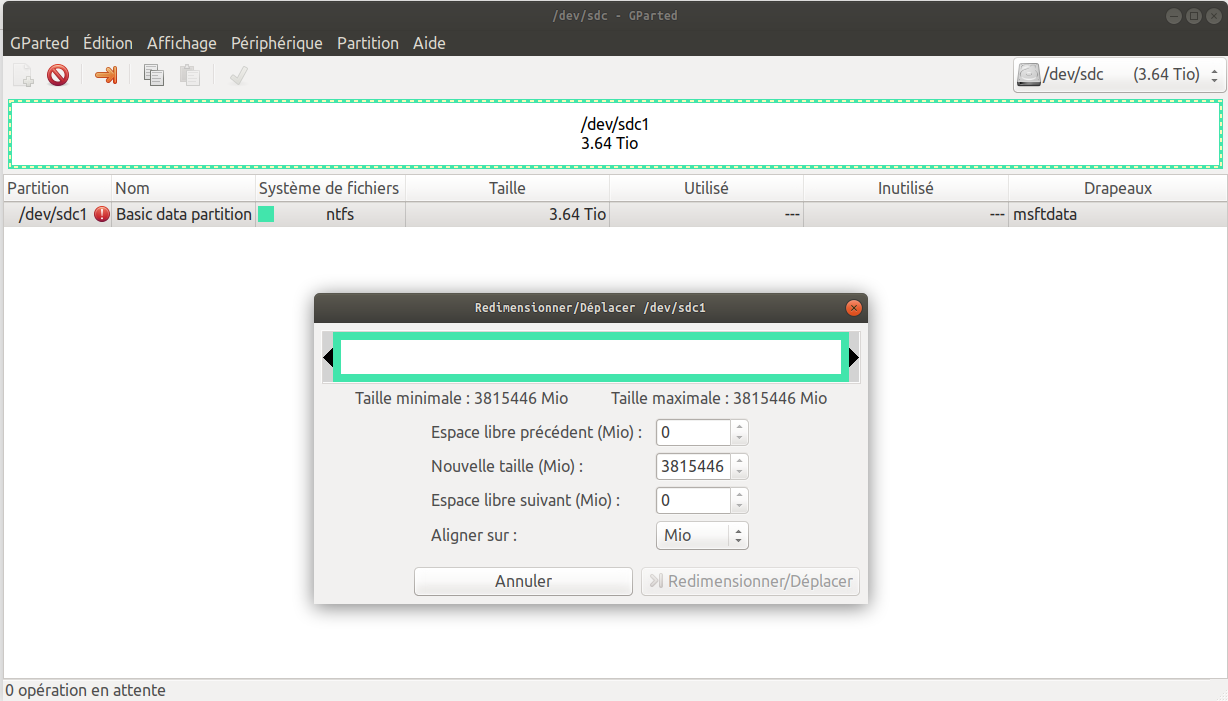Screen dimensions: 1228x701
Task: Click the "0 opération en attente" status text
Action: click(86, 690)
